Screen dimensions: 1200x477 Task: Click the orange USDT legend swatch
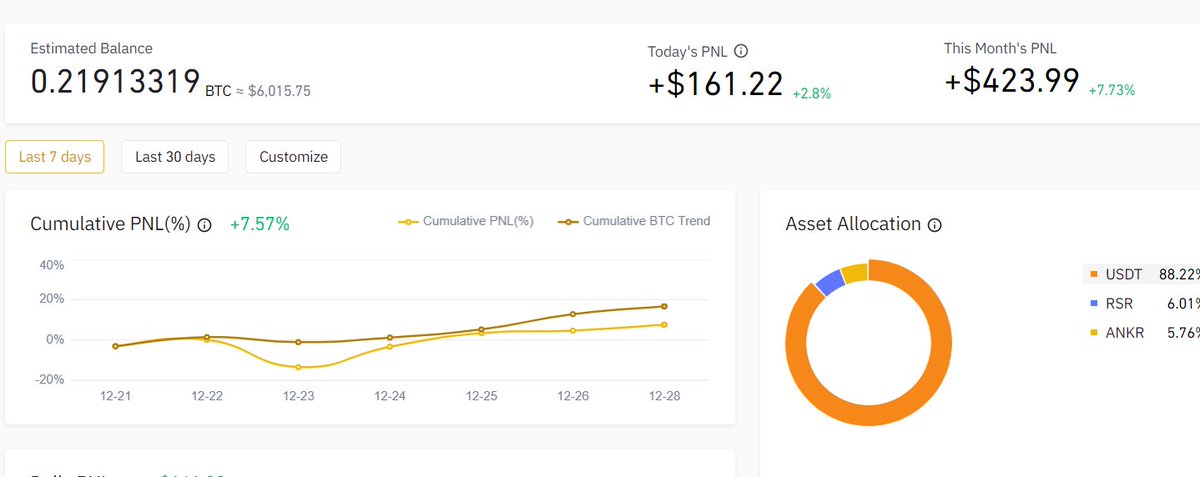click(x=1095, y=274)
